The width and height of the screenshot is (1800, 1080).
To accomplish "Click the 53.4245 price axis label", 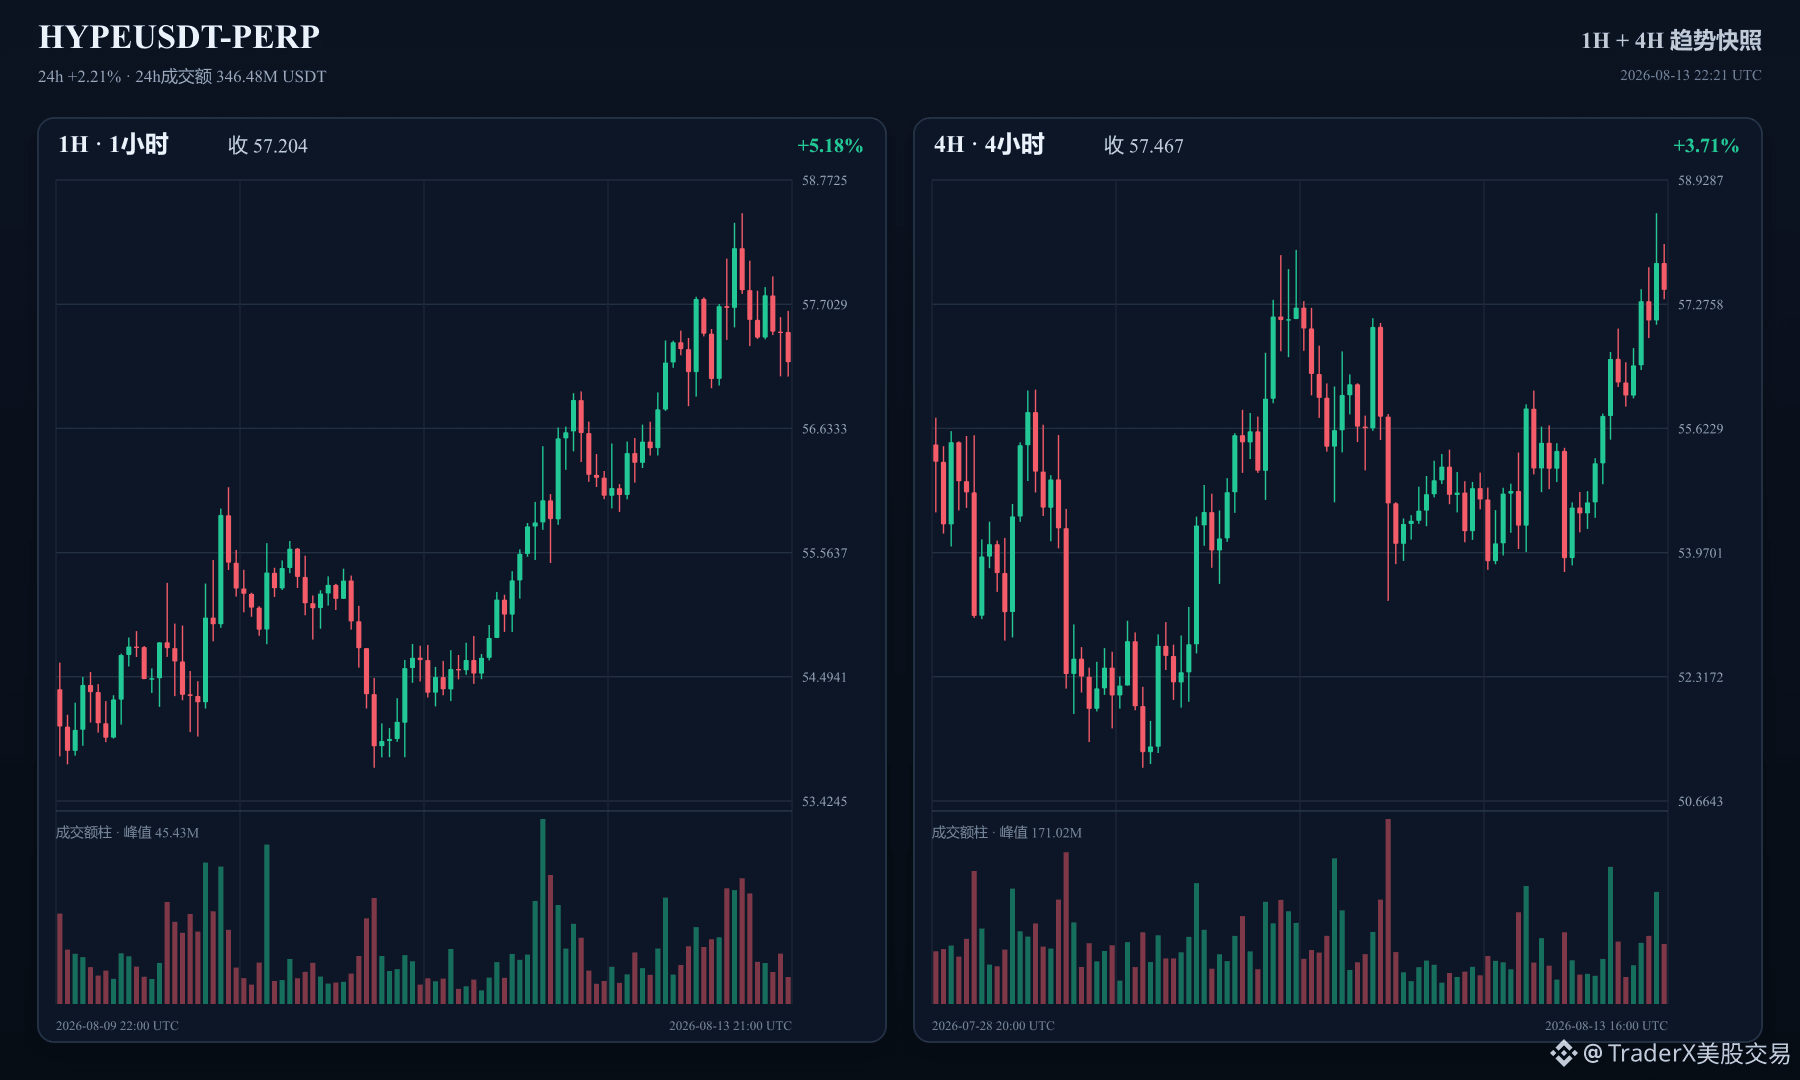I will pyautogui.click(x=824, y=801).
